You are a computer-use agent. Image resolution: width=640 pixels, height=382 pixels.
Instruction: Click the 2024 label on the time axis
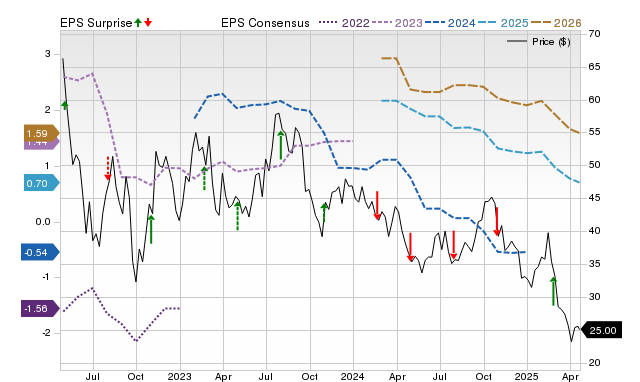(x=353, y=376)
